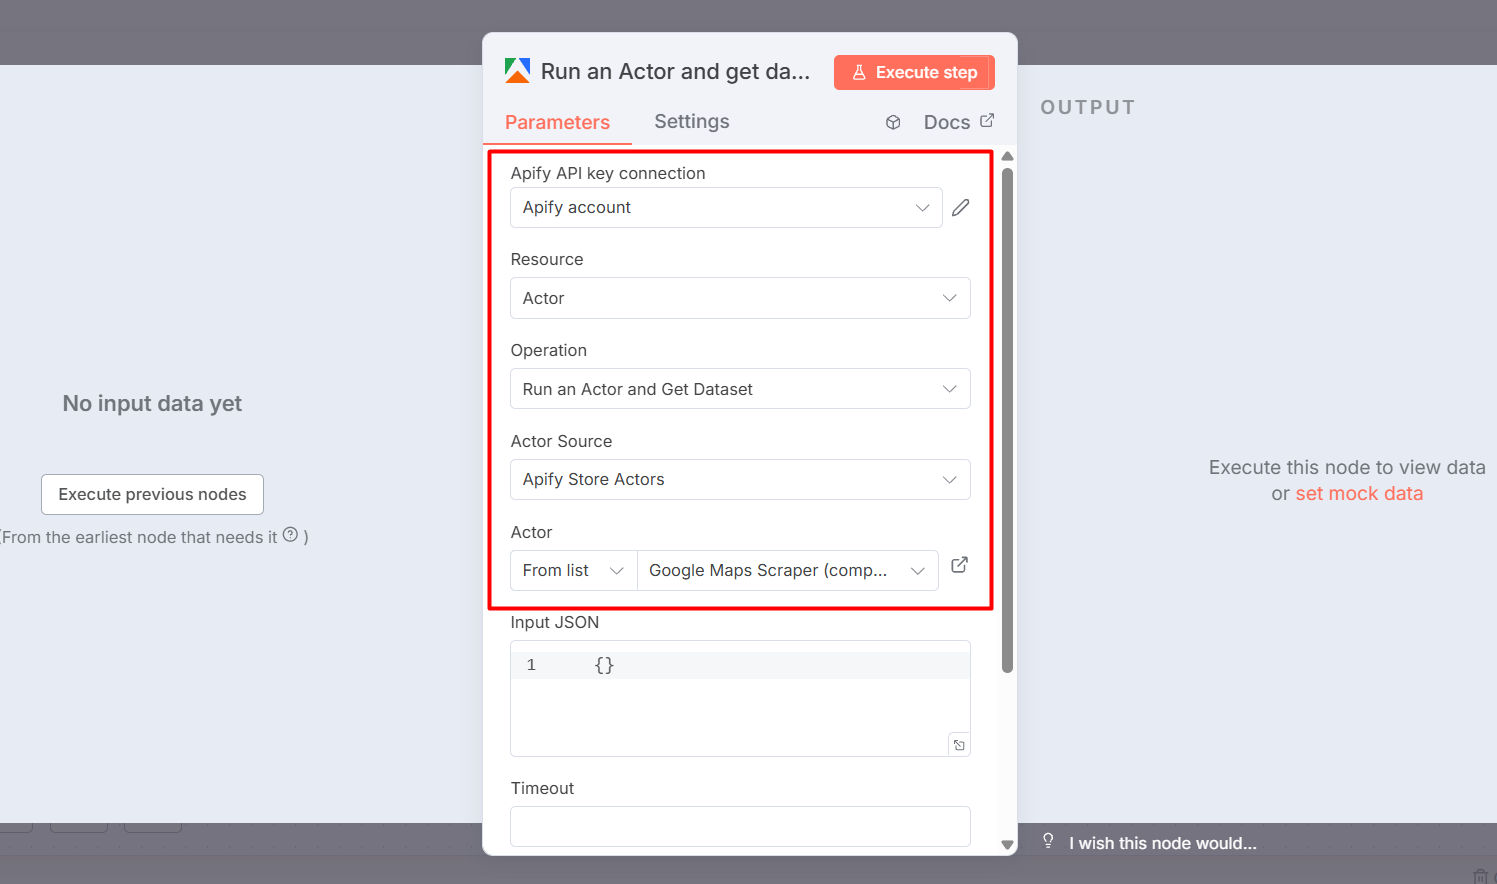Click the cube icon beside Docs
This screenshot has width=1497, height=884.
(893, 122)
